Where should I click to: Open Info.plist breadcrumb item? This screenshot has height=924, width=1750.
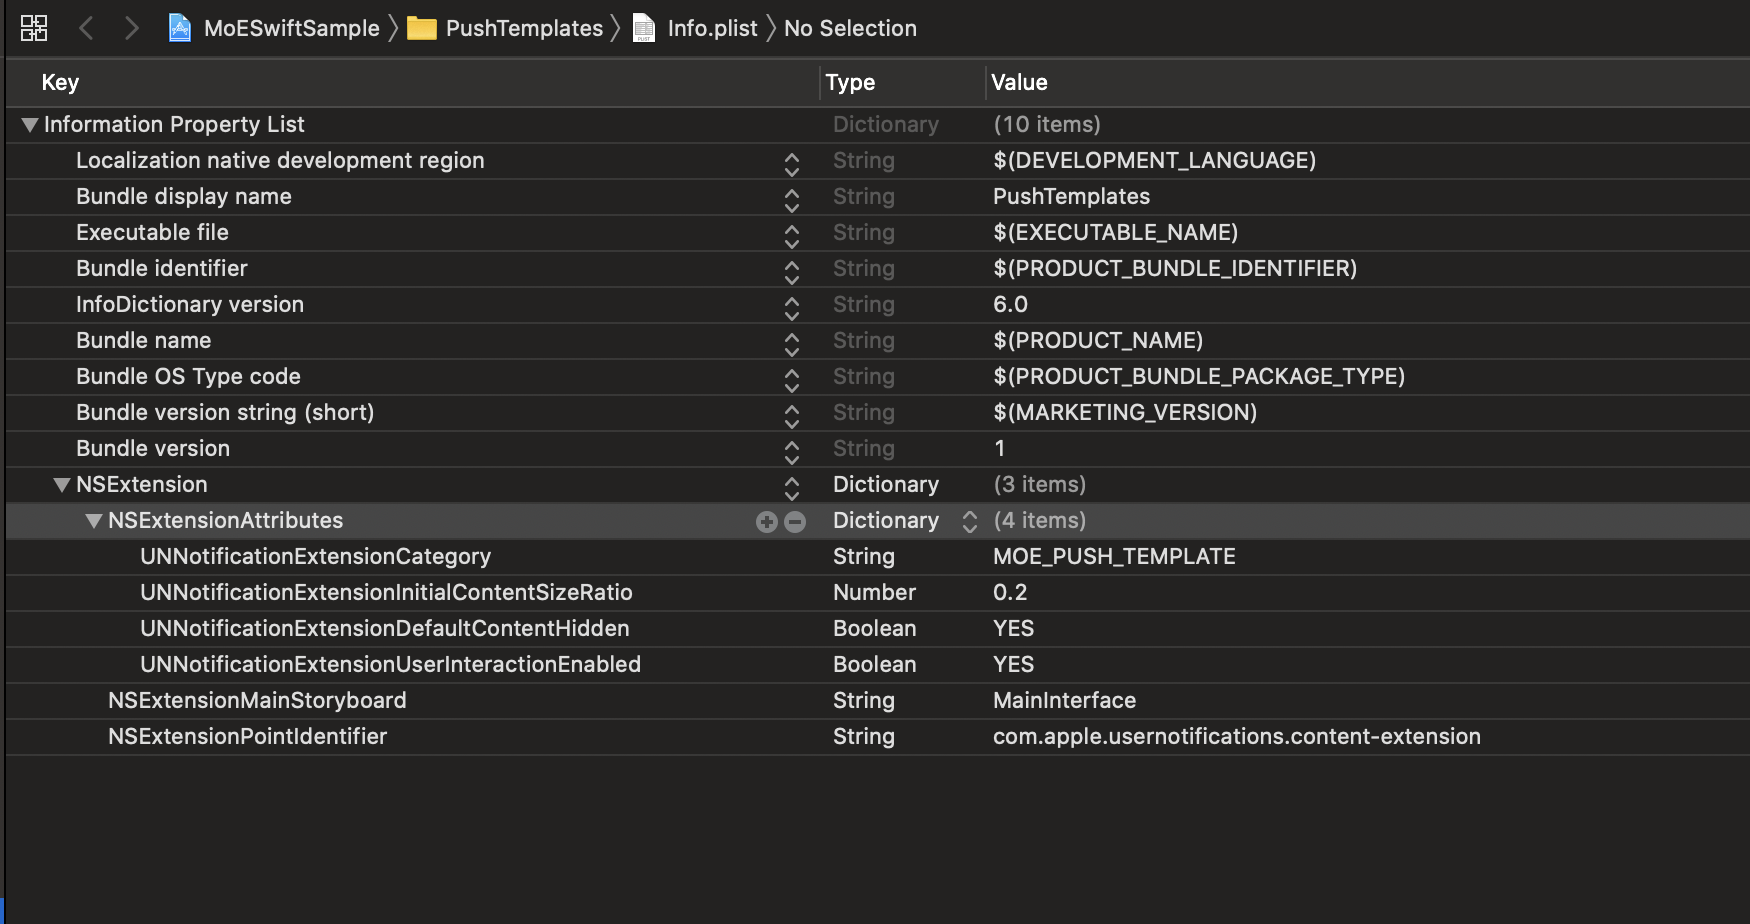(x=713, y=28)
